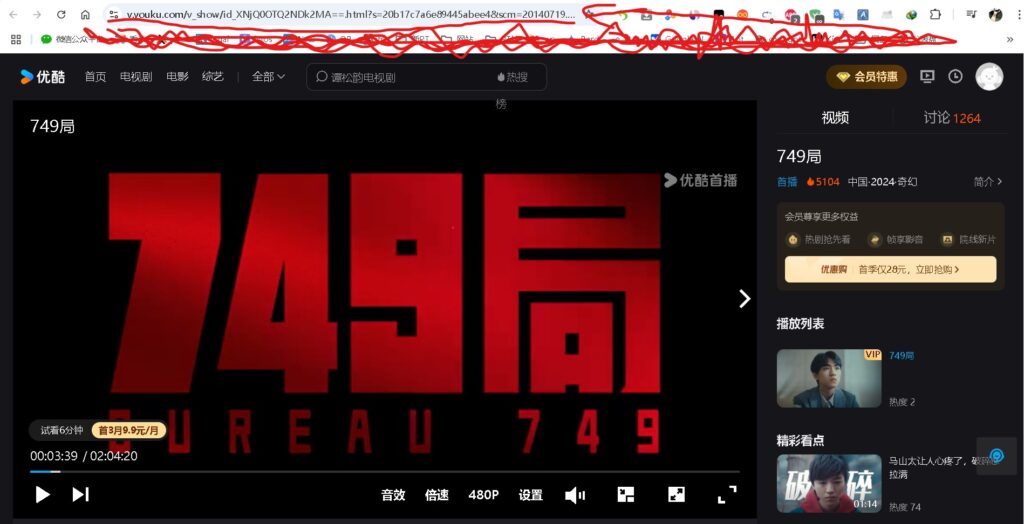Viewport: 1024px width, 524px height.
Task: Click the 会员特惠 membership button
Action: click(867, 77)
